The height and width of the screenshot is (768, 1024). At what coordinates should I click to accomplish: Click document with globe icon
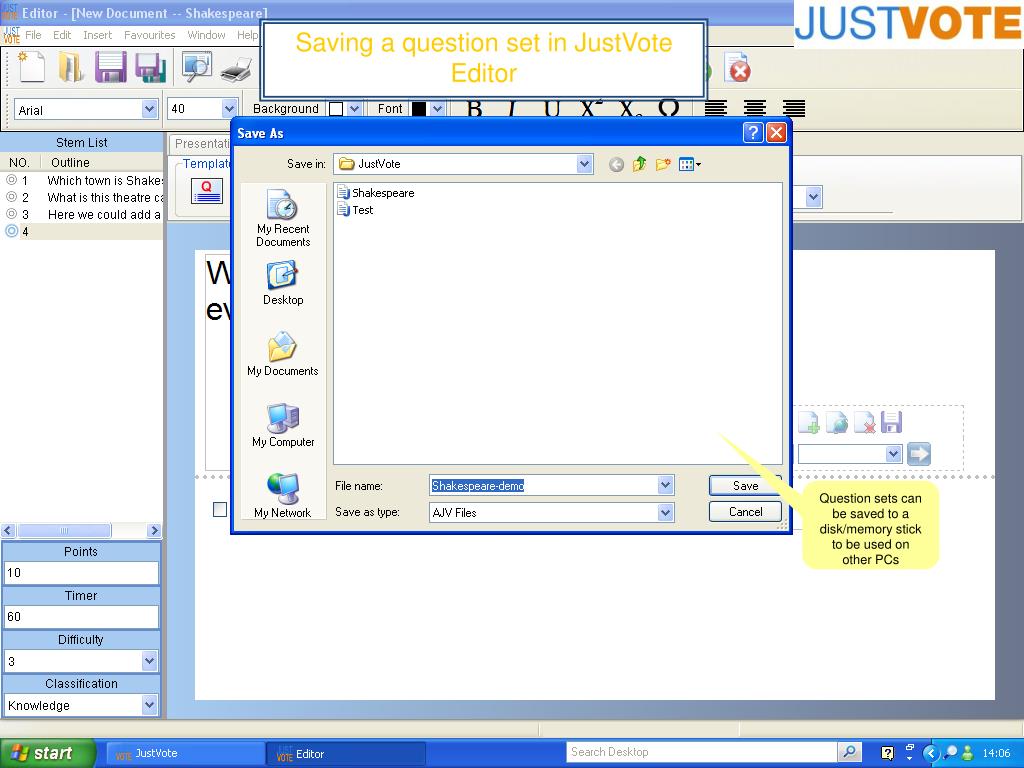[x=837, y=423]
